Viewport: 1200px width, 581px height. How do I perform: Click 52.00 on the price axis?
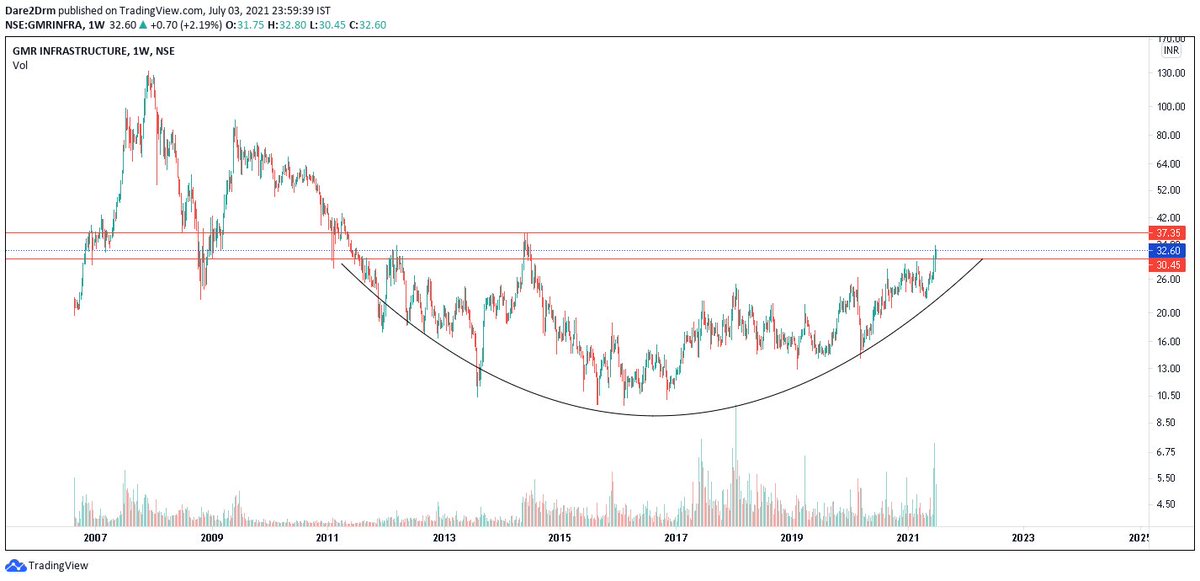[x=1171, y=190]
